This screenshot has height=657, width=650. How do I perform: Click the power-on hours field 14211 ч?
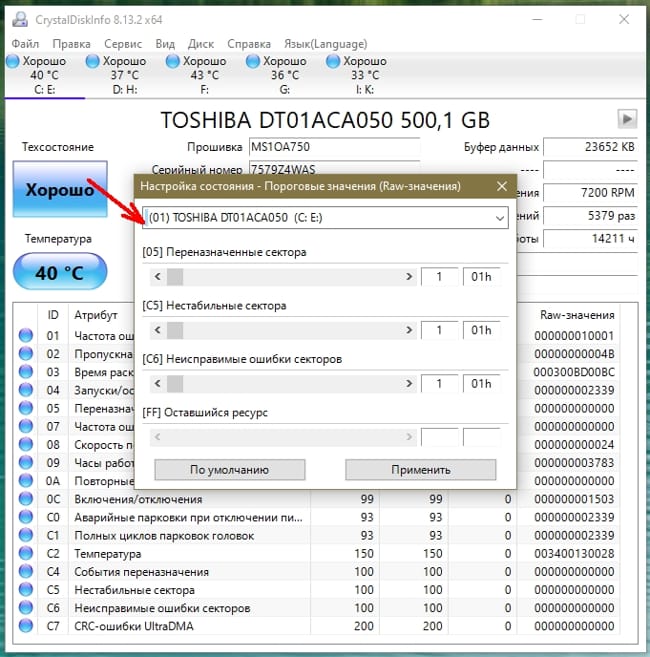pos(590,239)
